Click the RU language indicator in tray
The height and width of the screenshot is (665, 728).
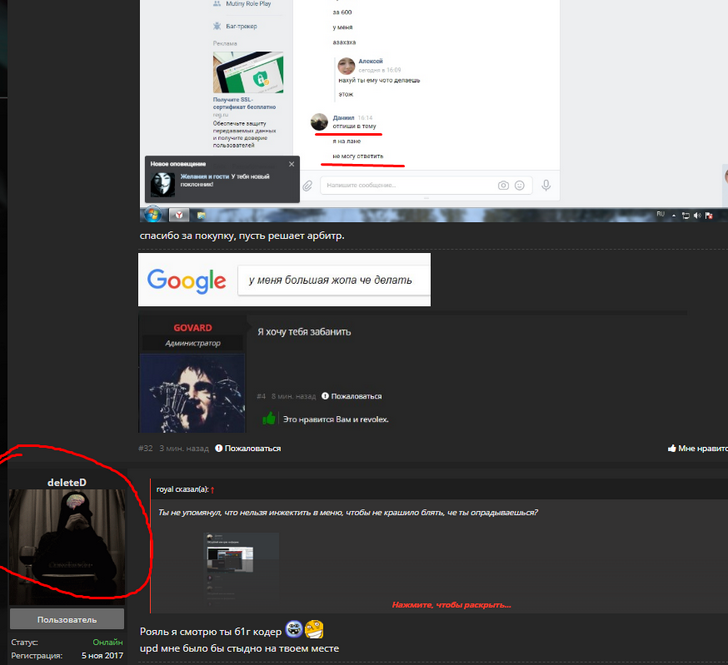pos(660,214)
